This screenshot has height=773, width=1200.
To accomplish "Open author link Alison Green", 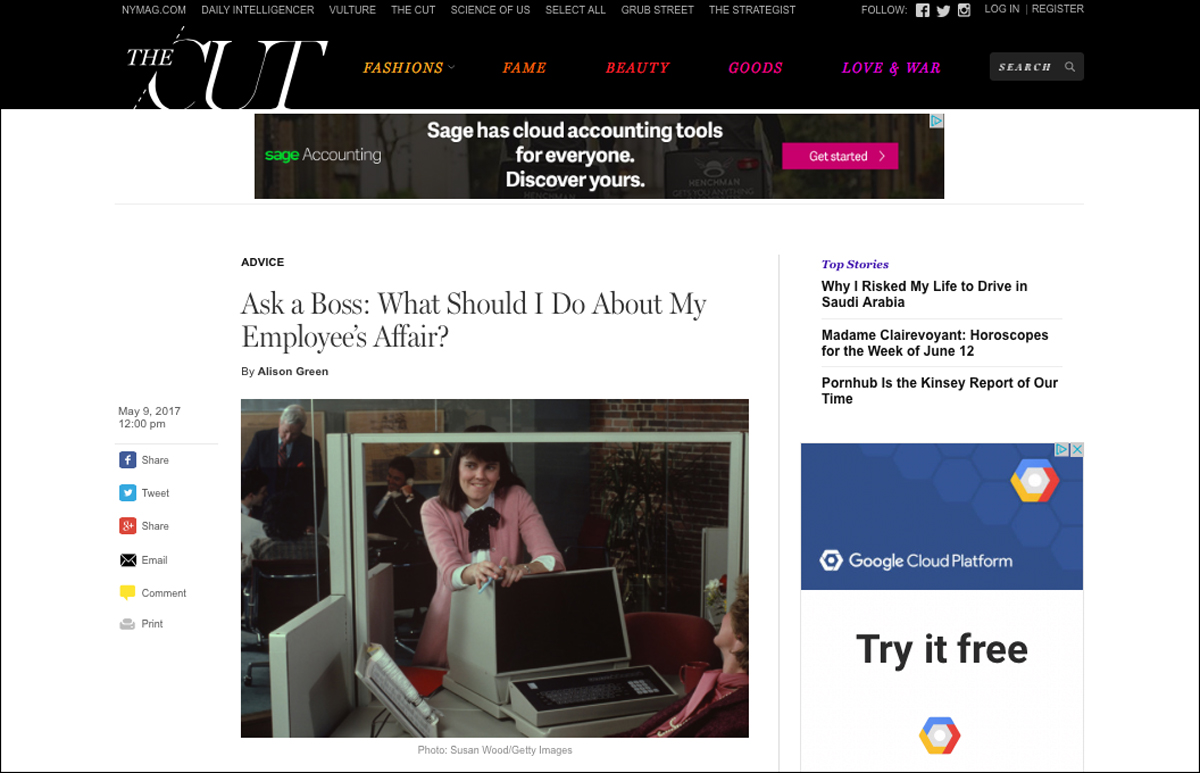I will pyautogui.click(x=293, y=371).
